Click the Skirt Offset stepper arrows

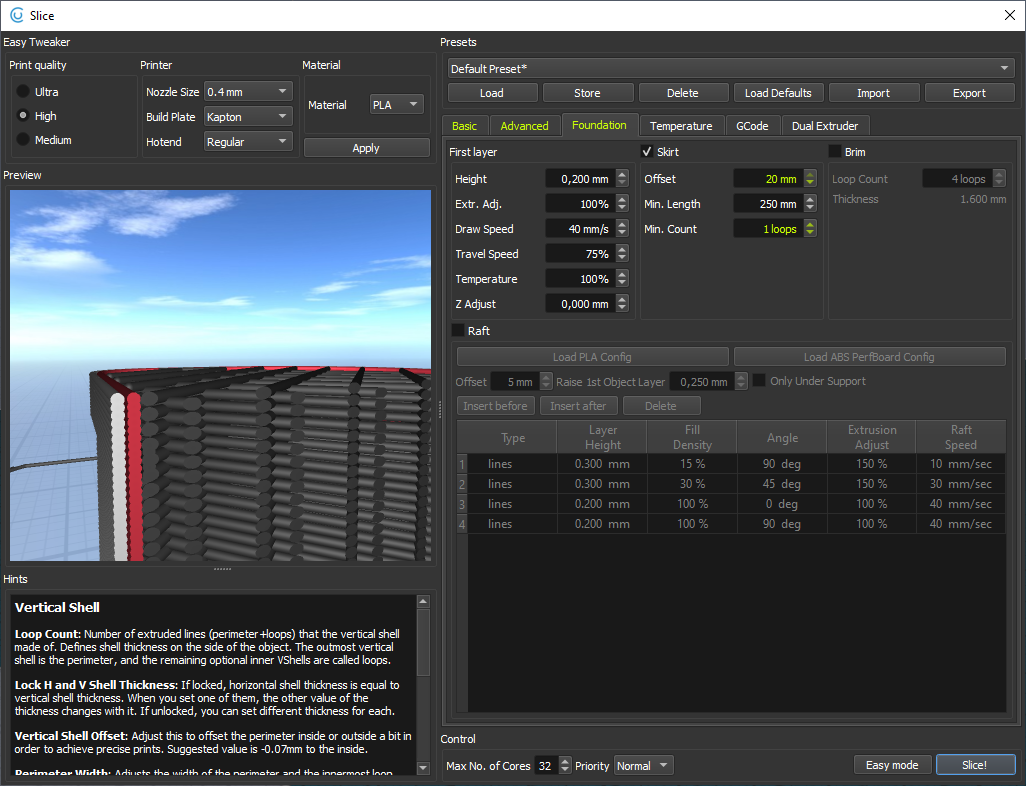810,179
